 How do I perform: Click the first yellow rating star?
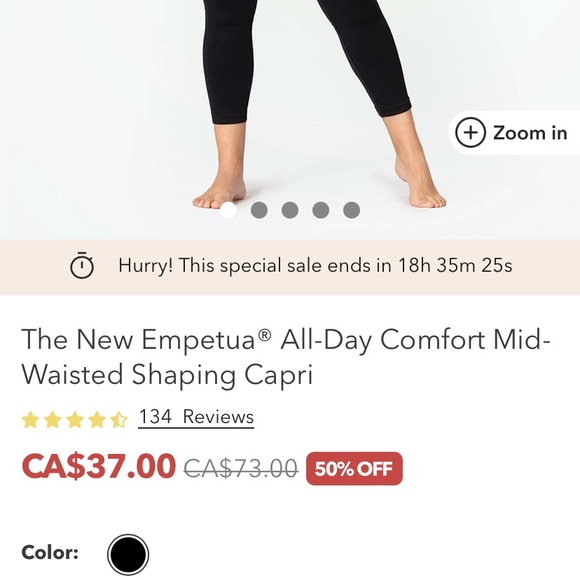coord(30,420)
